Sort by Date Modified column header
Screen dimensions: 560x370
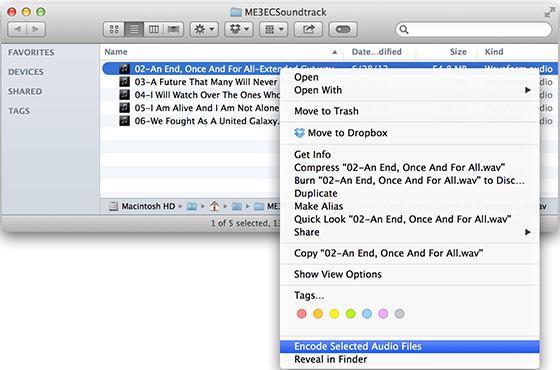point(379,52)
